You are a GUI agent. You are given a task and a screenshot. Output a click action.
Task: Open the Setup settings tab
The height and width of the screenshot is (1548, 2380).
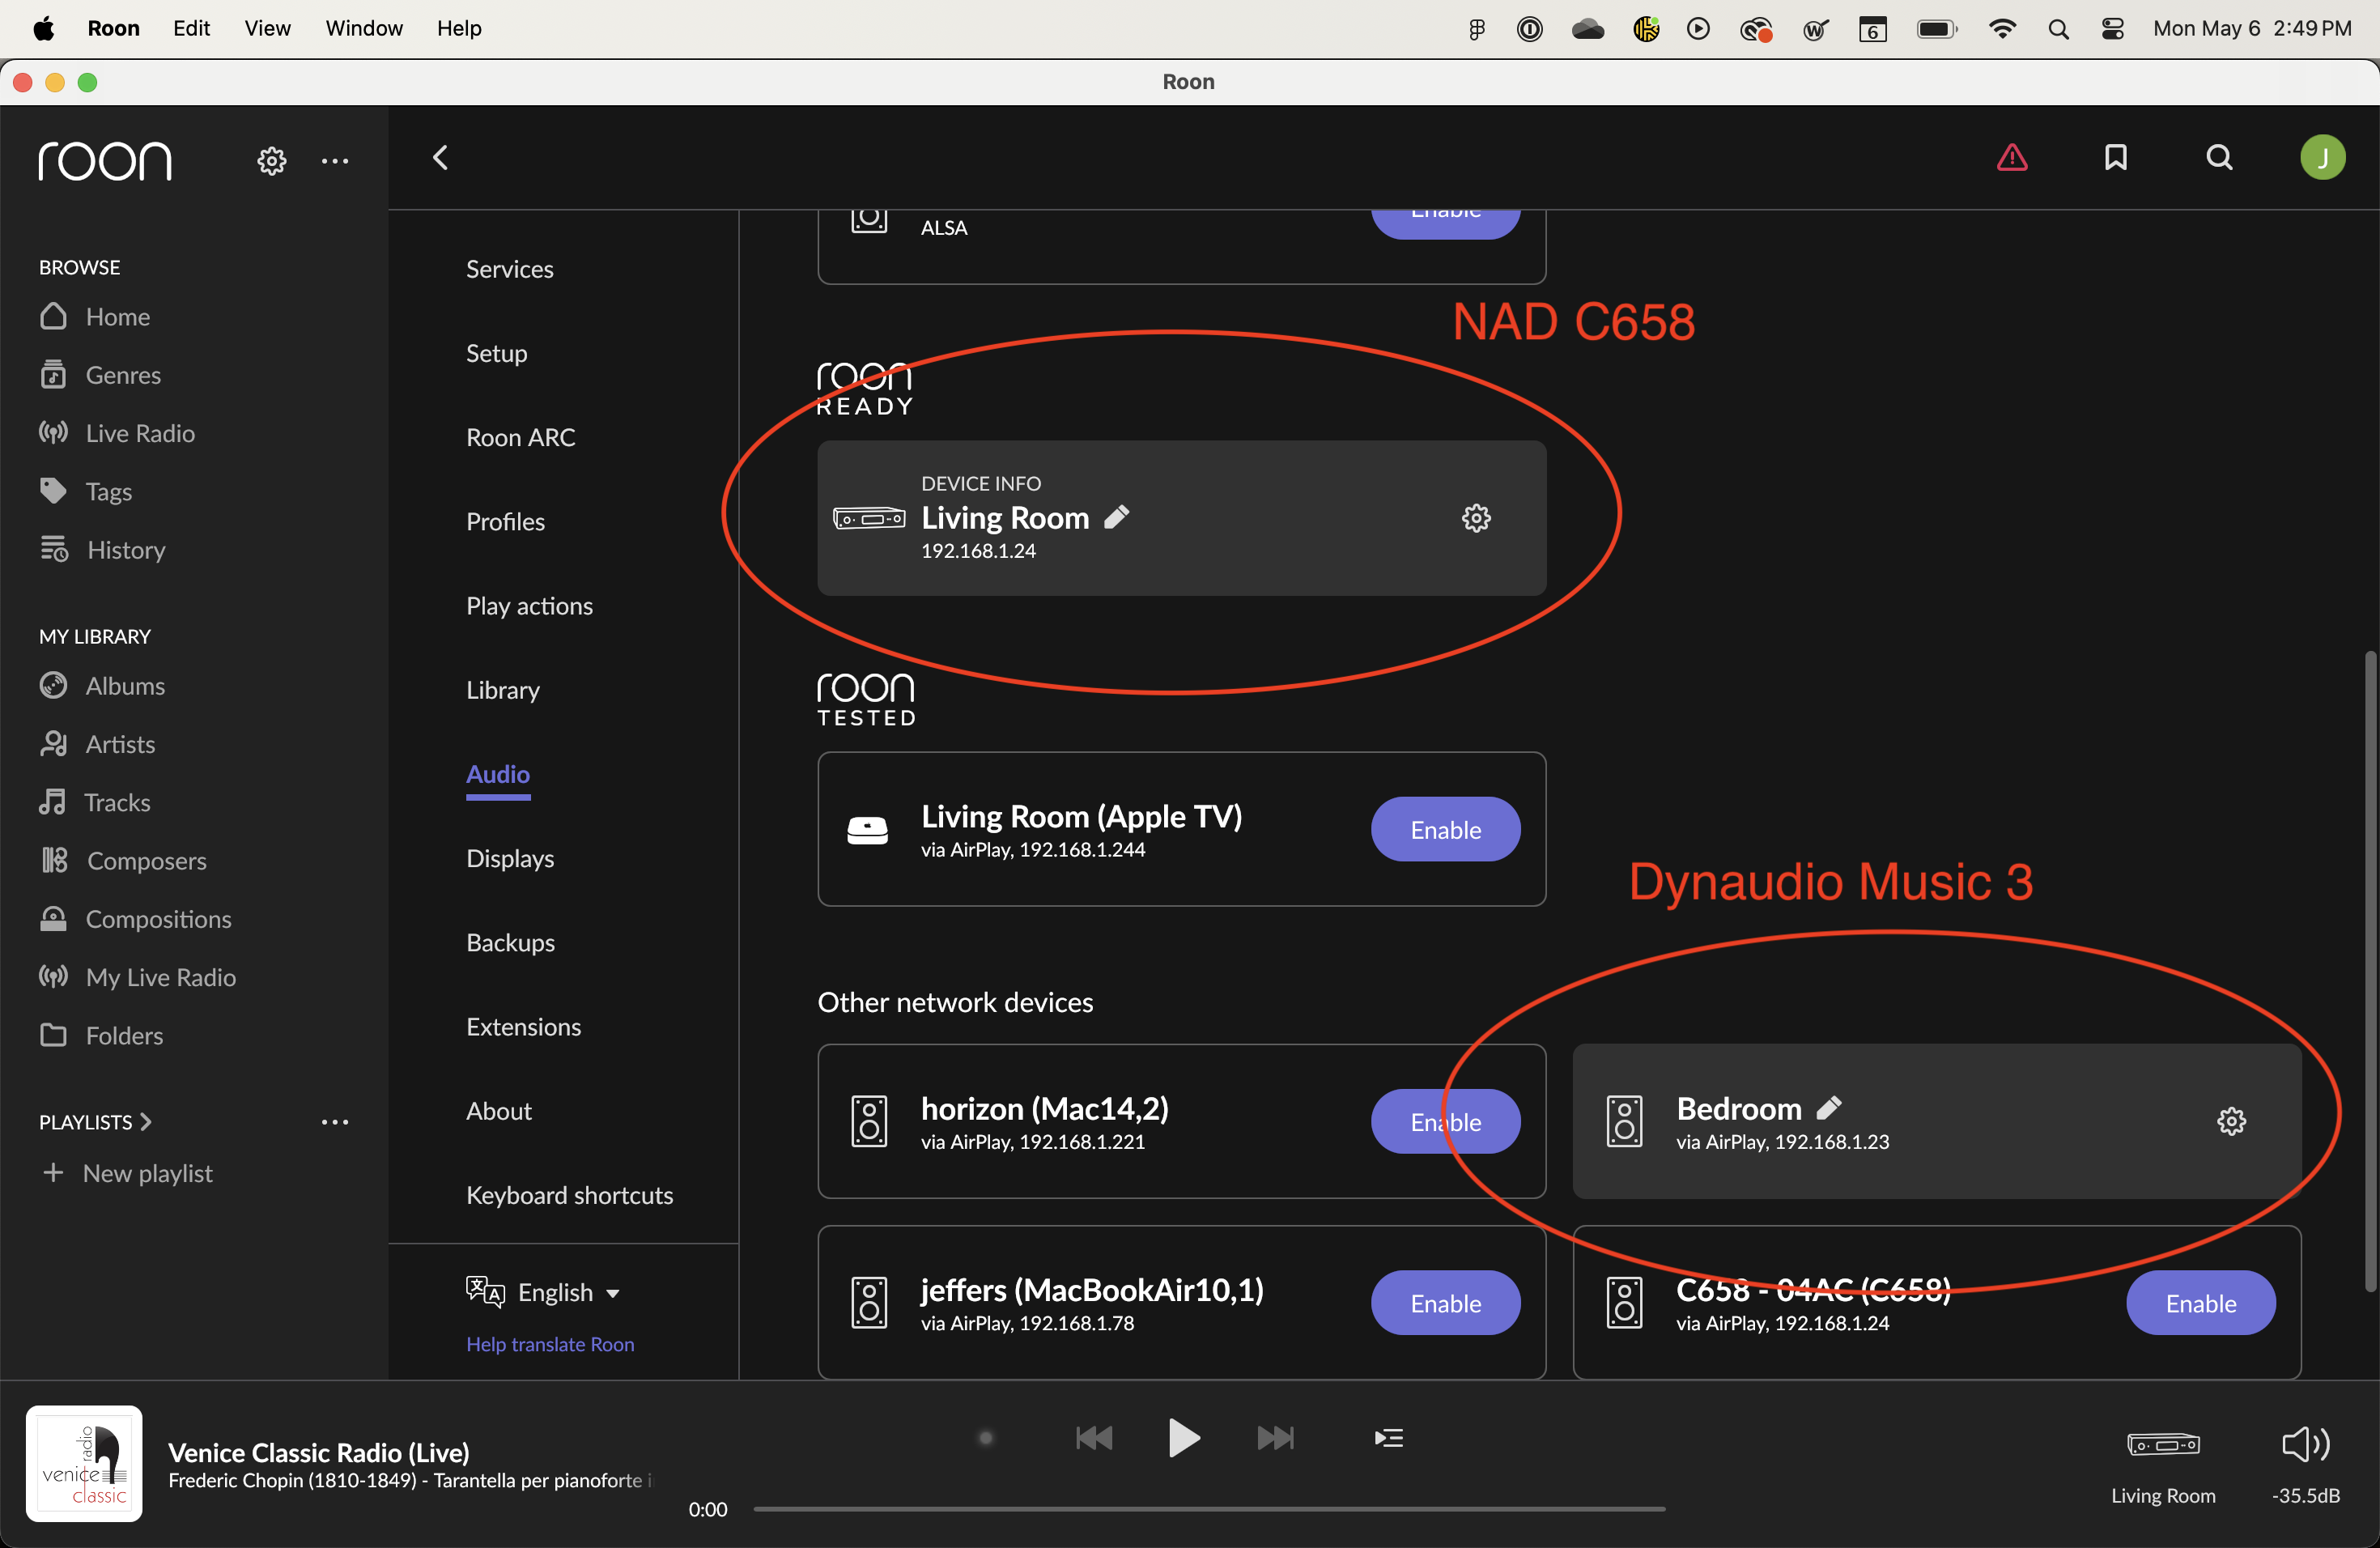496,353
